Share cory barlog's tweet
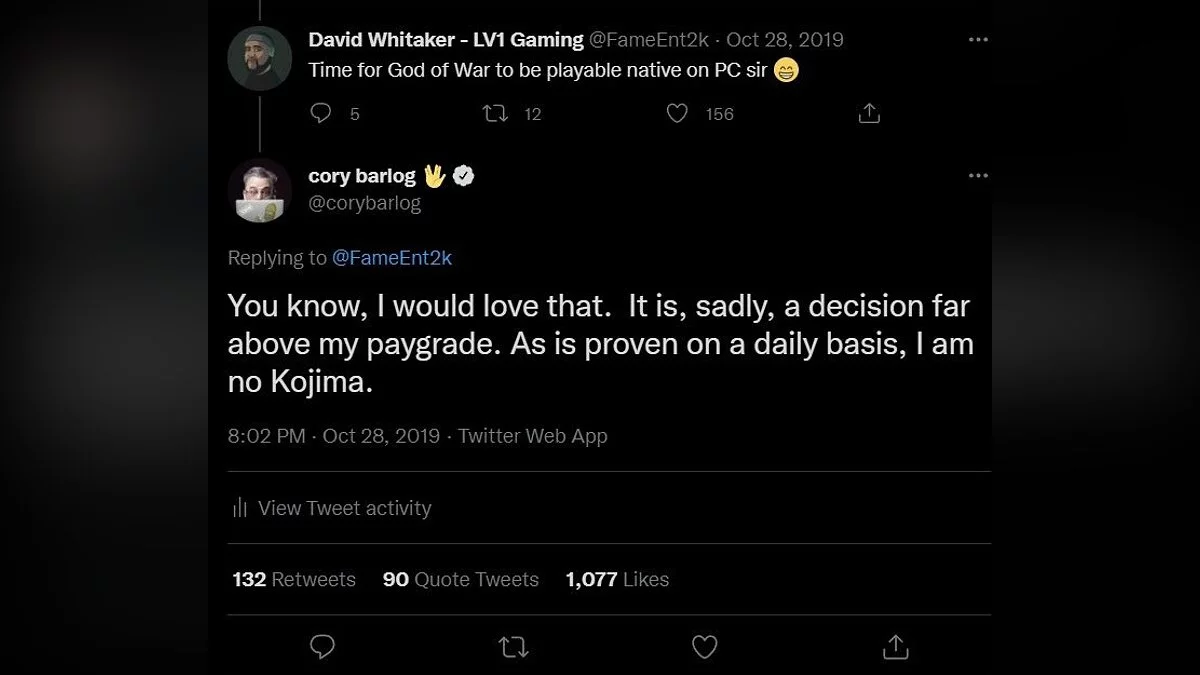The width and height of the screenshot is (1200, 675). pyautogui.click(x=896, y=646)
